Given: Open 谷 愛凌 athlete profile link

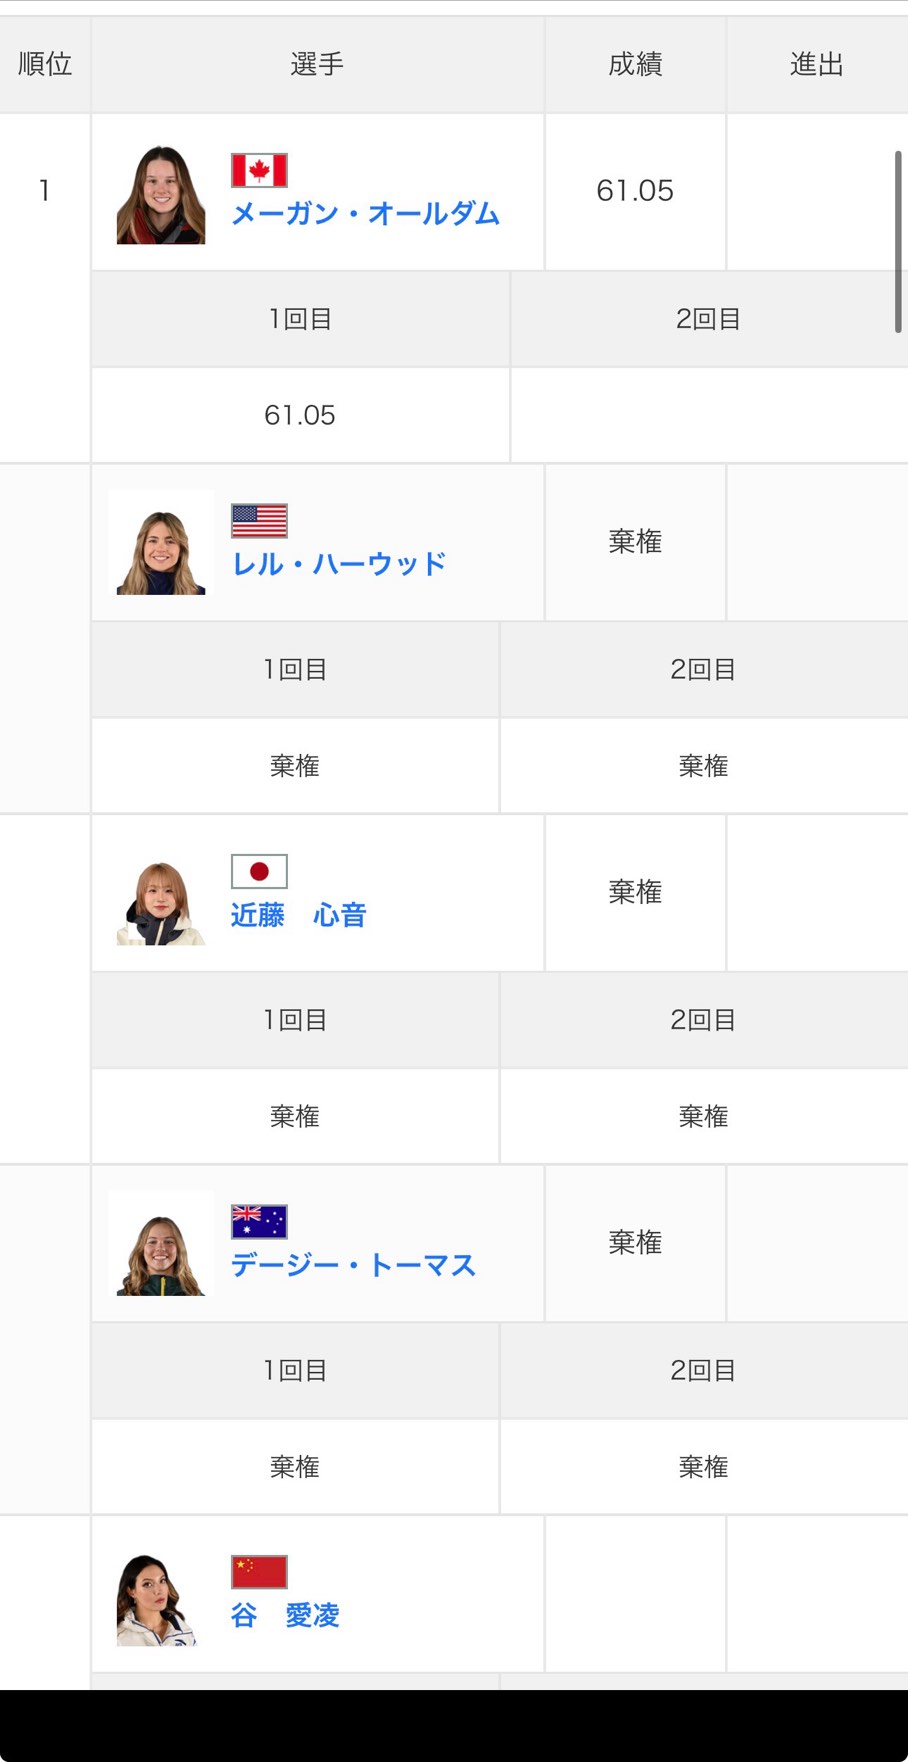Looking at the screenshot, I should [285, 1615].
